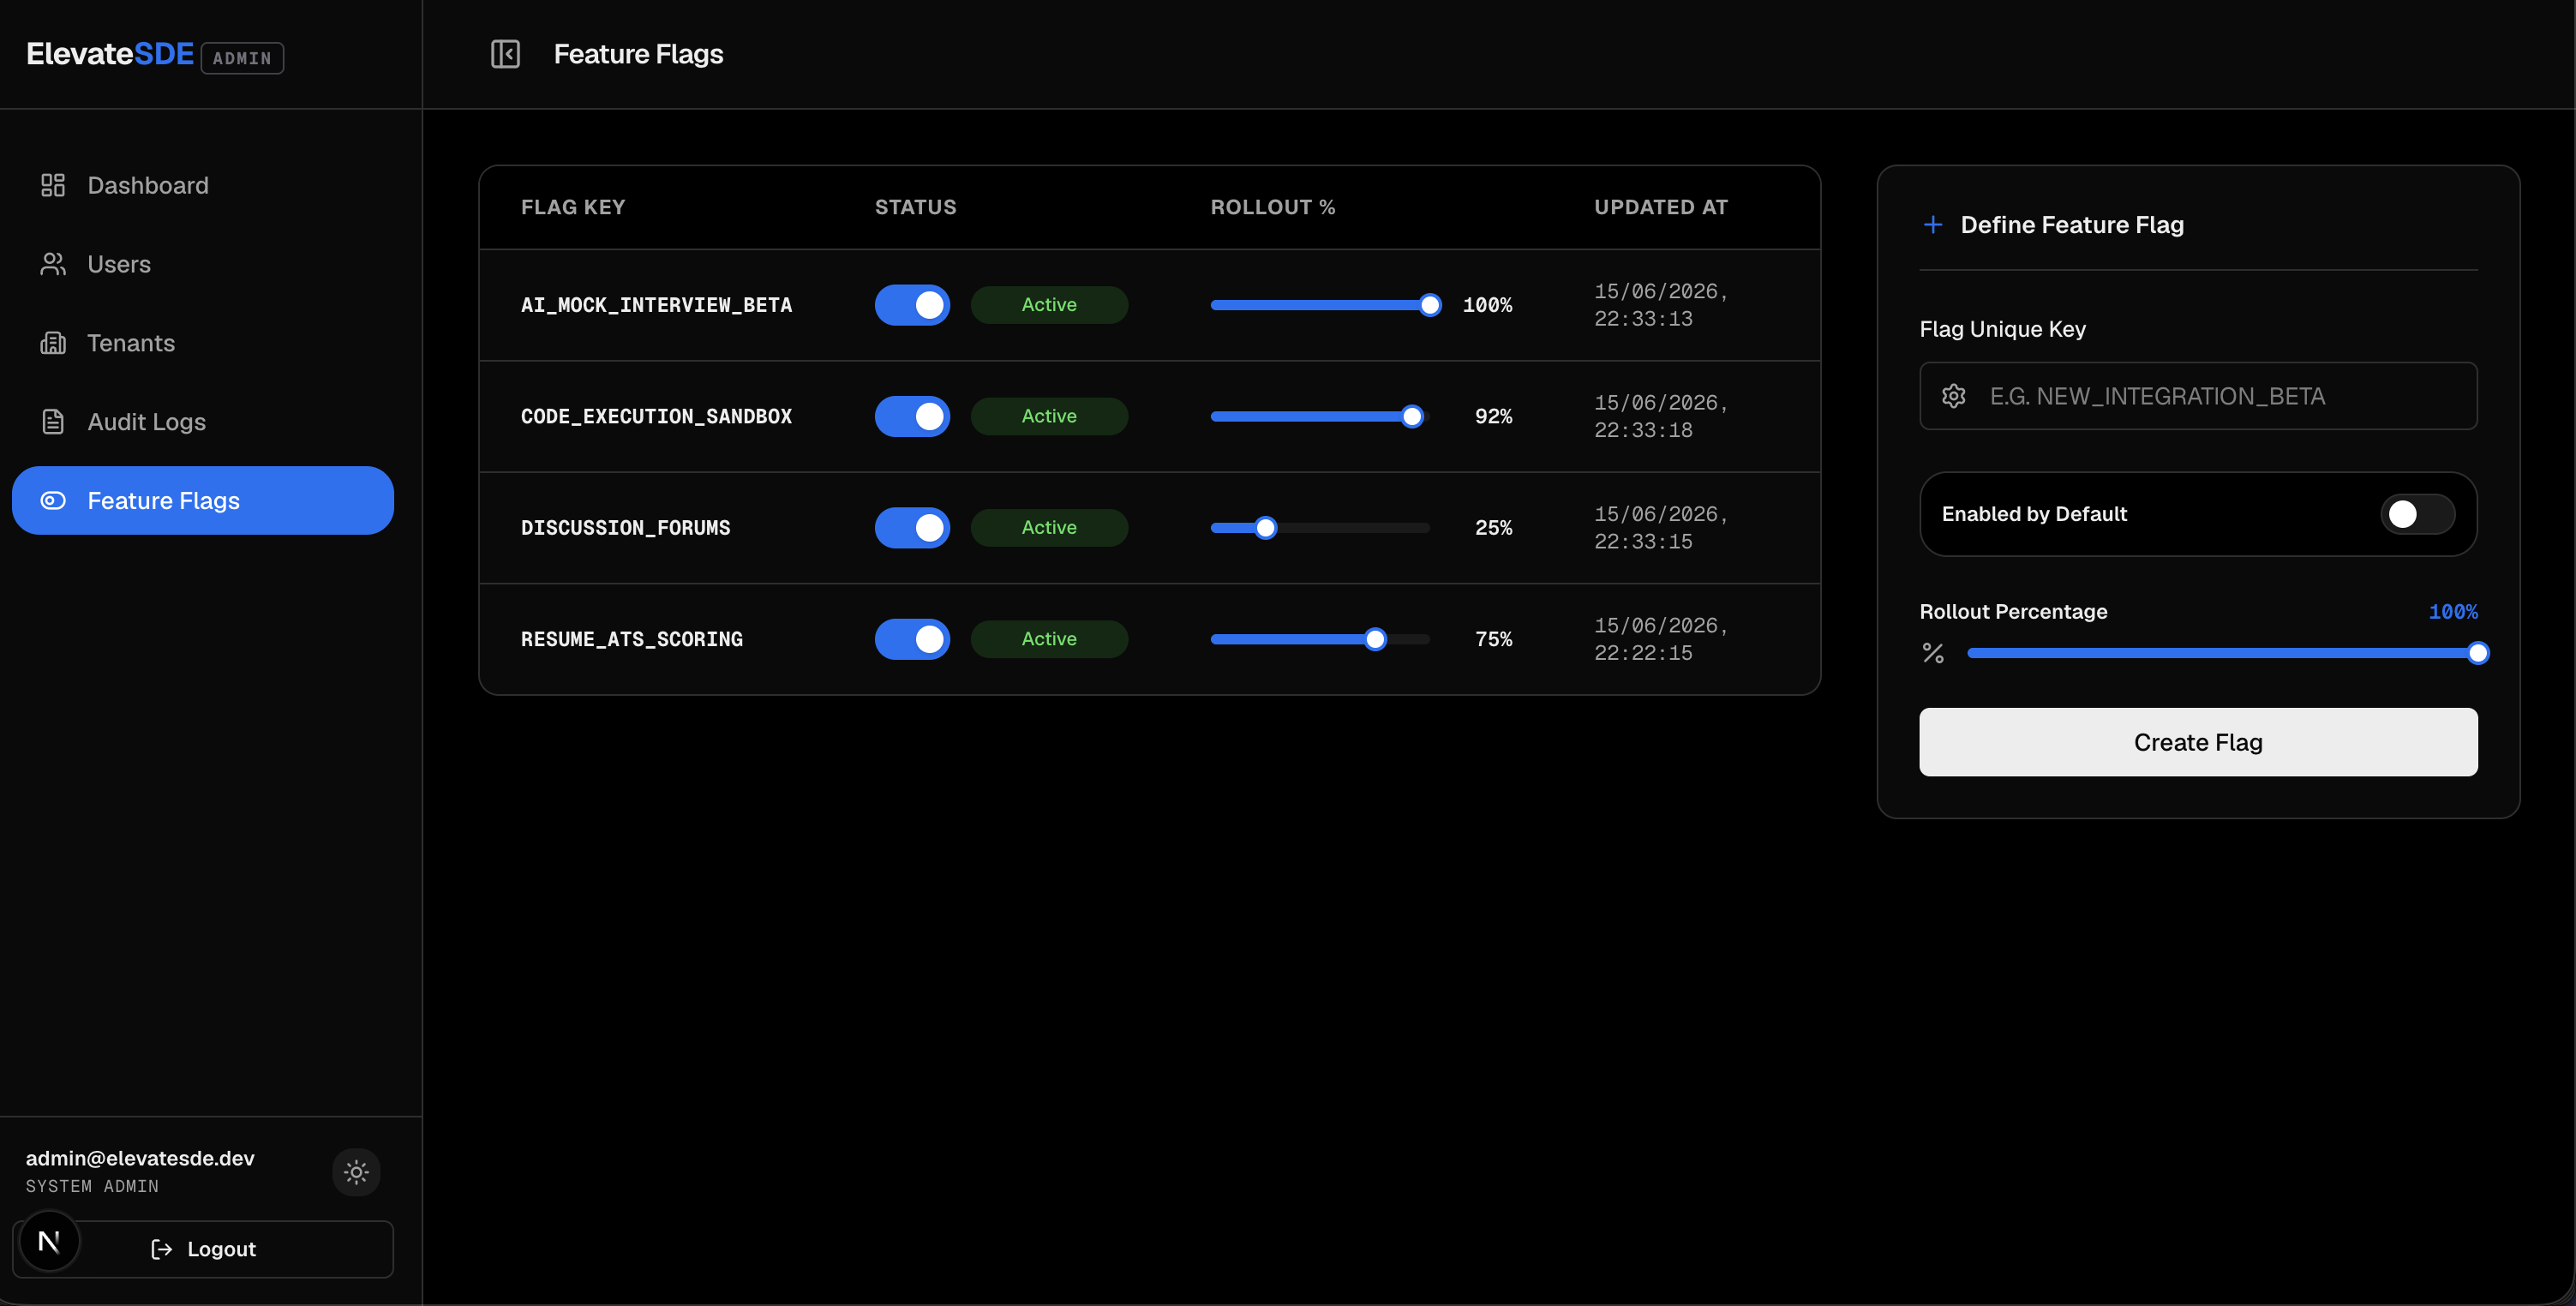
Task: Click the gear icon in Flag Unique Key field
Action: pyautogui.click(x=1953, y=396)
